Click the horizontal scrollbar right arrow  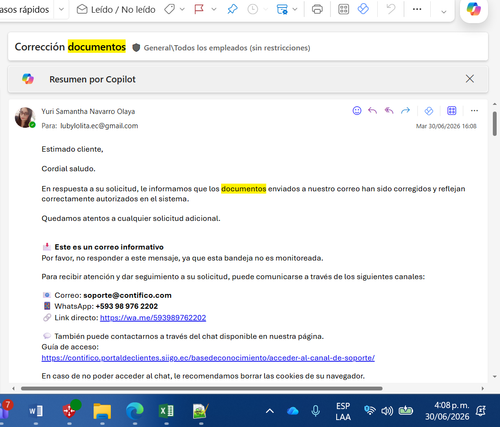coord(483,388)
